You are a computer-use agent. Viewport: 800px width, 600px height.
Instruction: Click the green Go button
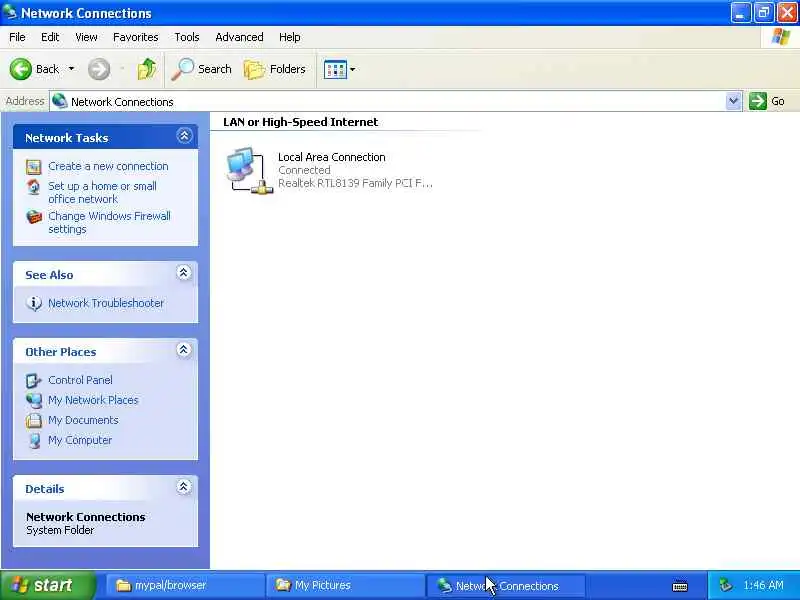(x=767, y=101)
